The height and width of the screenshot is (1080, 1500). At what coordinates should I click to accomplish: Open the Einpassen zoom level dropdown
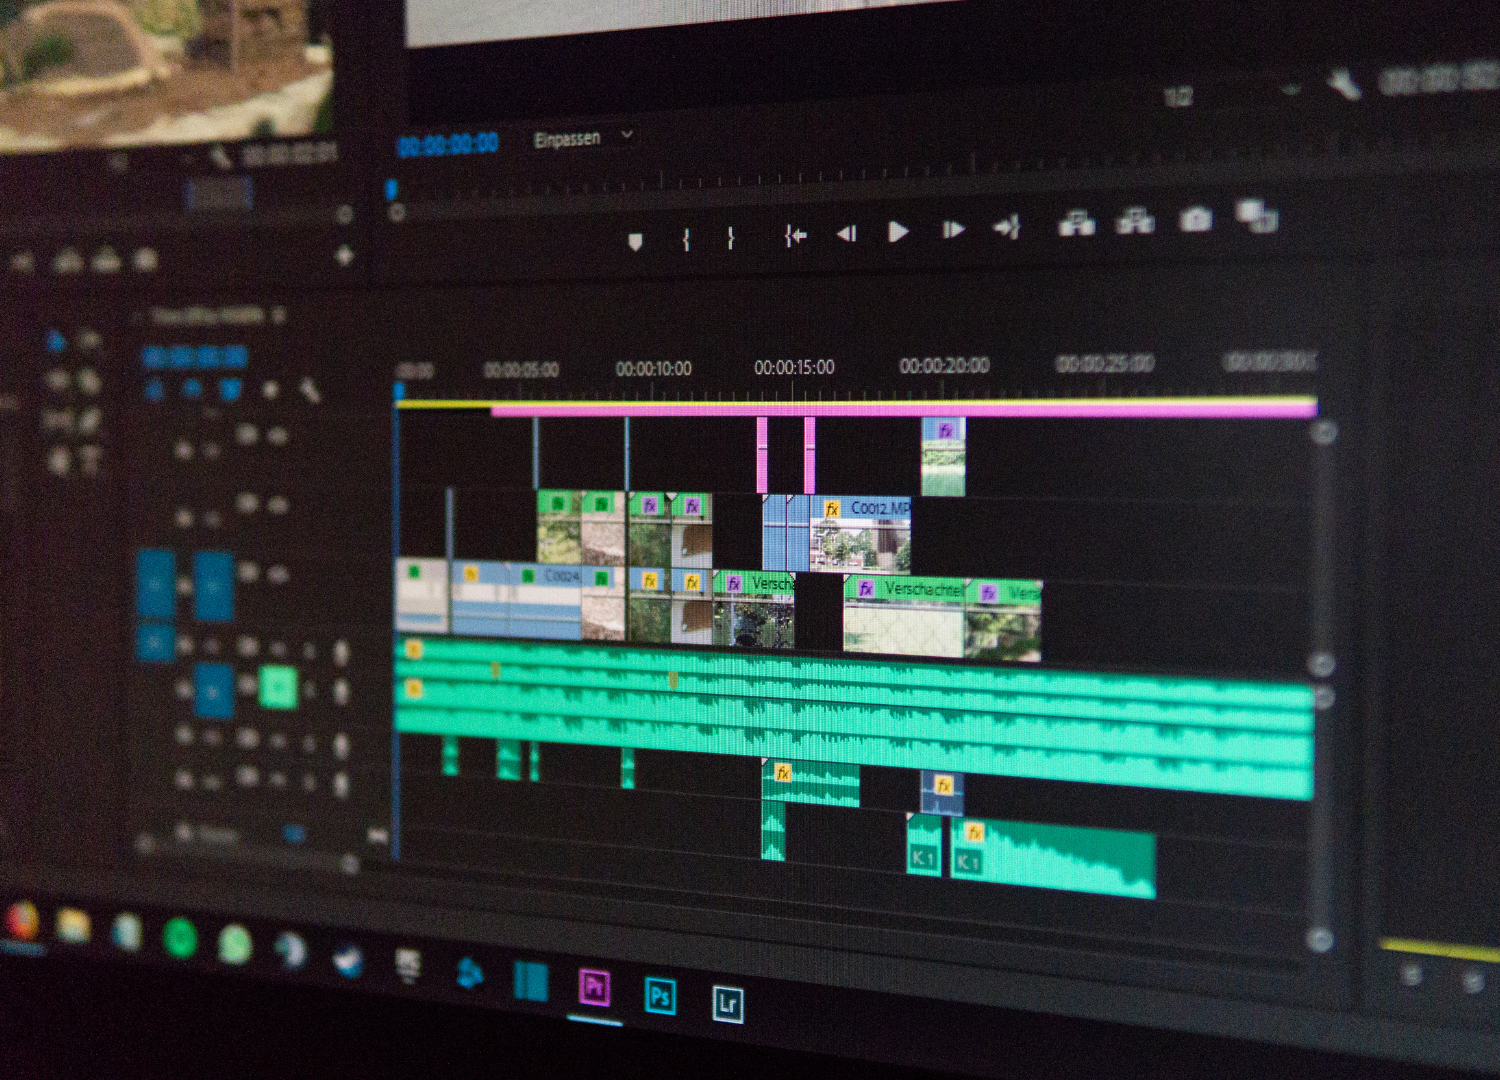(583, 138)
